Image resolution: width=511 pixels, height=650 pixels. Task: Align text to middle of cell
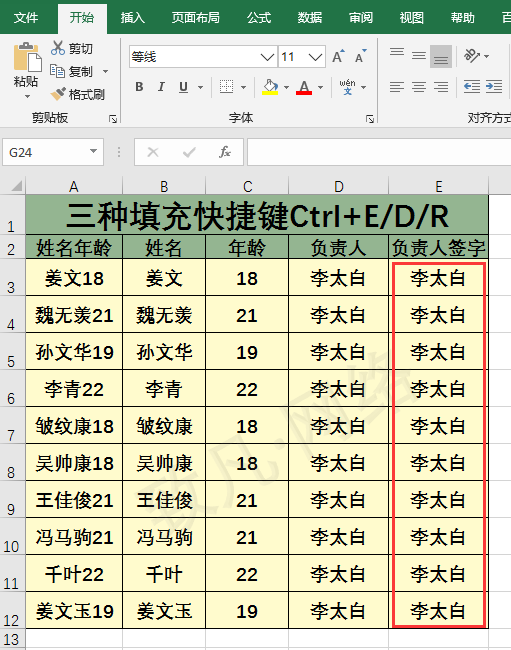tap(419, 56)
